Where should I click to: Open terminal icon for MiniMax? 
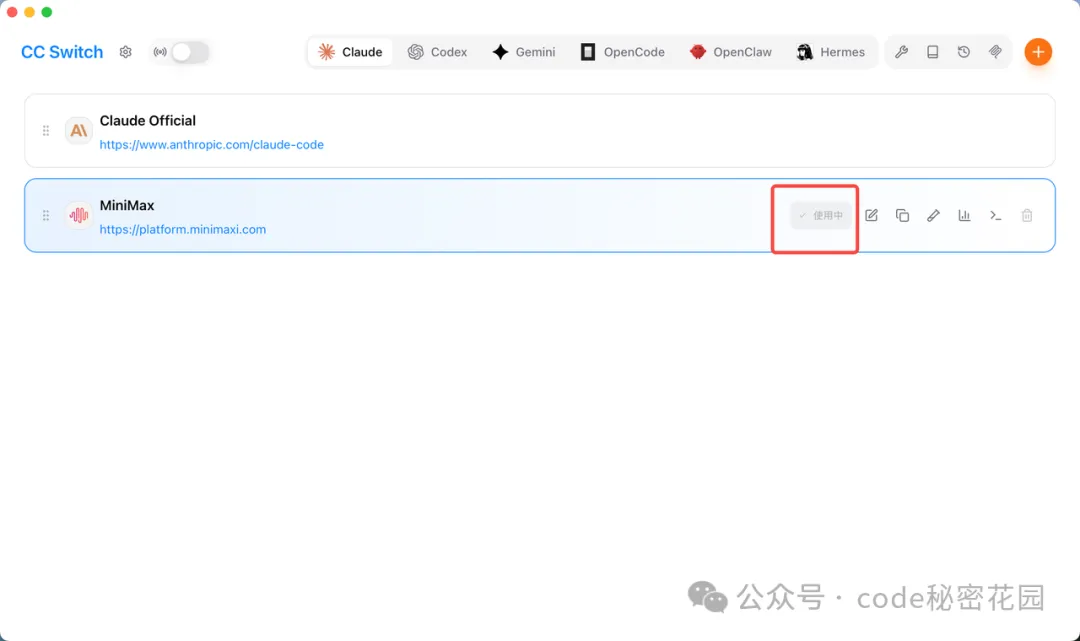pyautogui.click(x=995, y=216)
